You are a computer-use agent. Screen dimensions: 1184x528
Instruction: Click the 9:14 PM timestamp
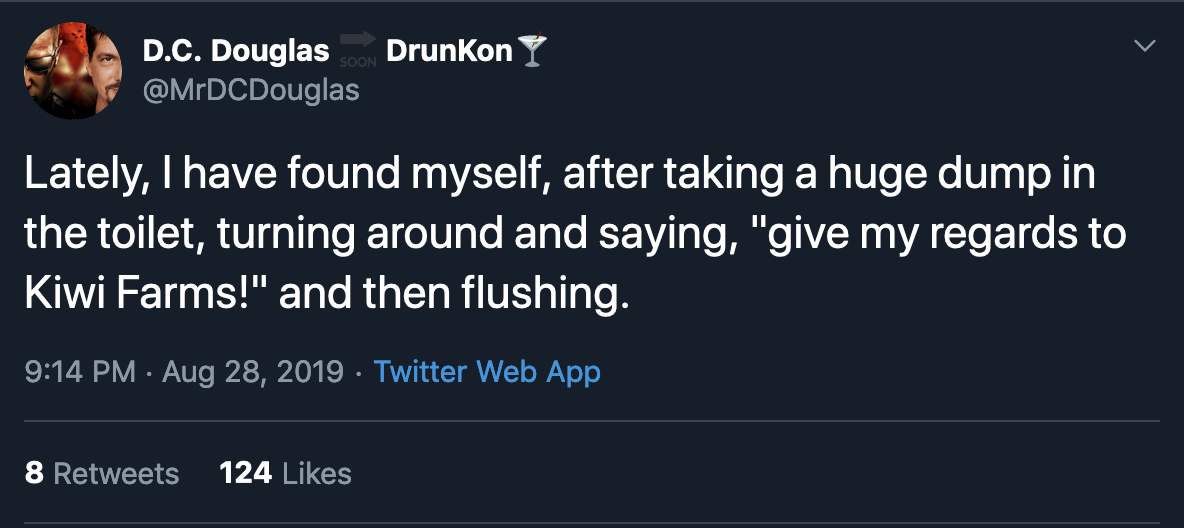(81, 372)
